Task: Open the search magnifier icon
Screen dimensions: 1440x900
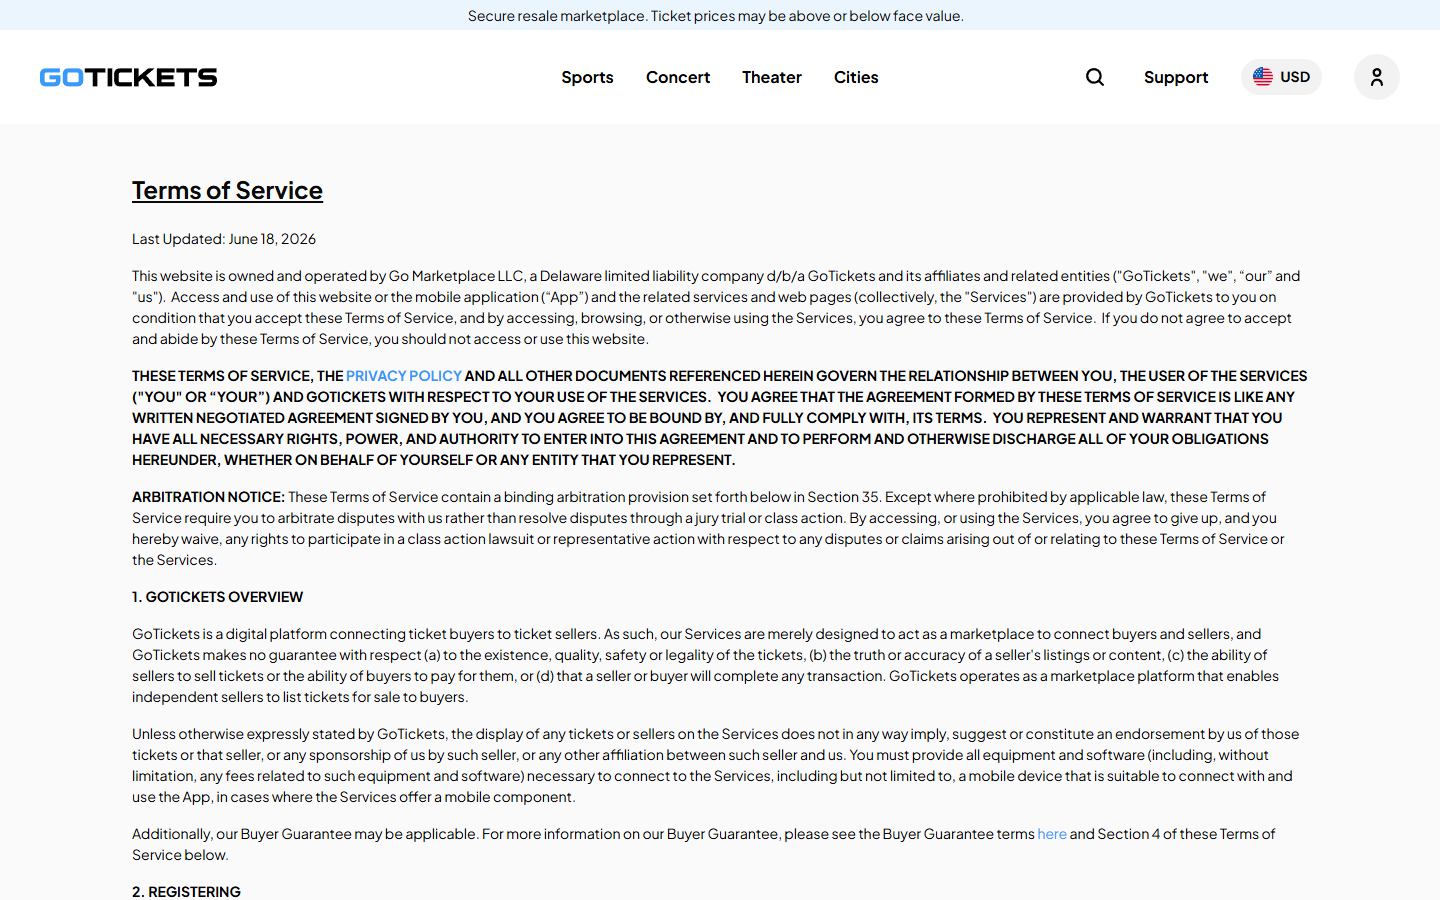Action: (1095, 77)
